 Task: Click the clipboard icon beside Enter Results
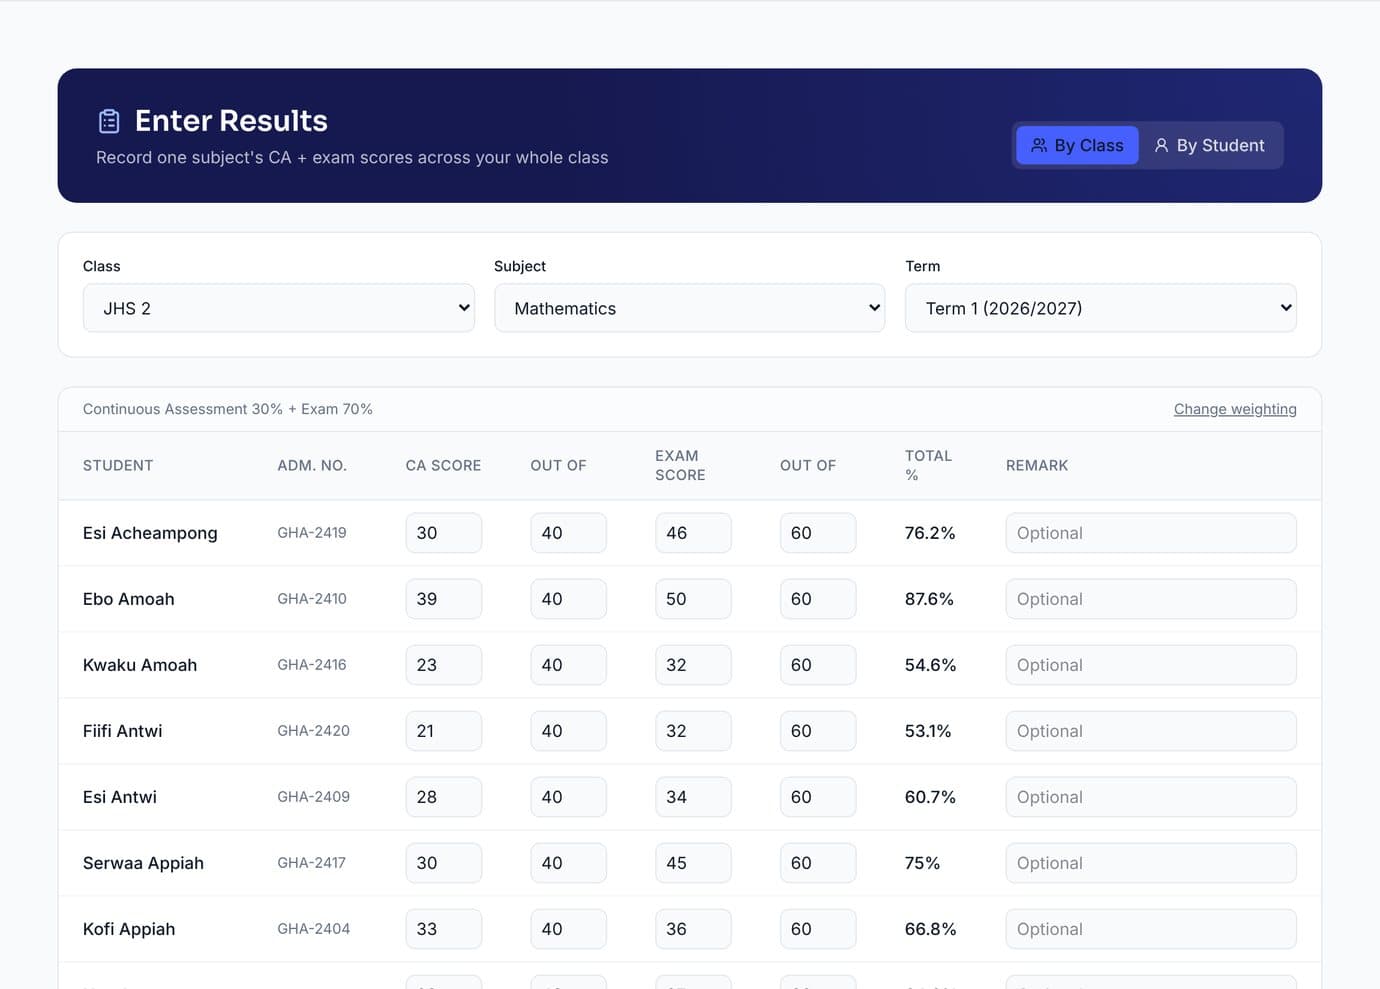click(109, 121)
